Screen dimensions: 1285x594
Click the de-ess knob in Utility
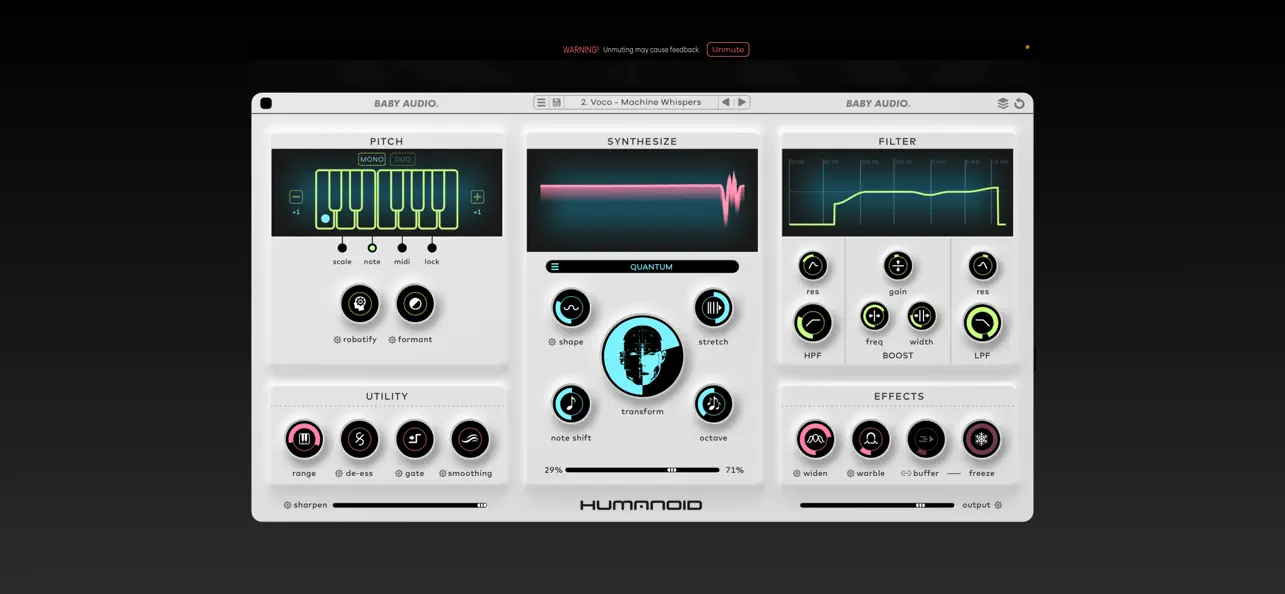click(359, 439)
